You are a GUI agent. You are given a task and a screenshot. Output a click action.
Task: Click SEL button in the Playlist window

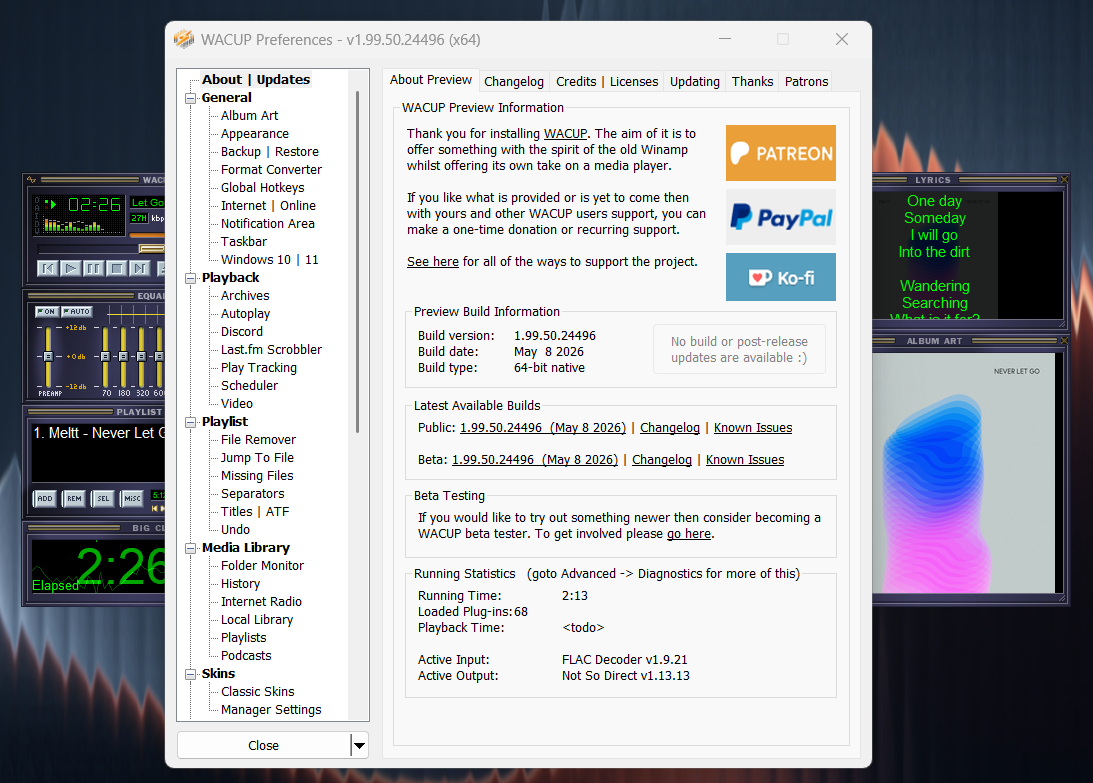103,499
